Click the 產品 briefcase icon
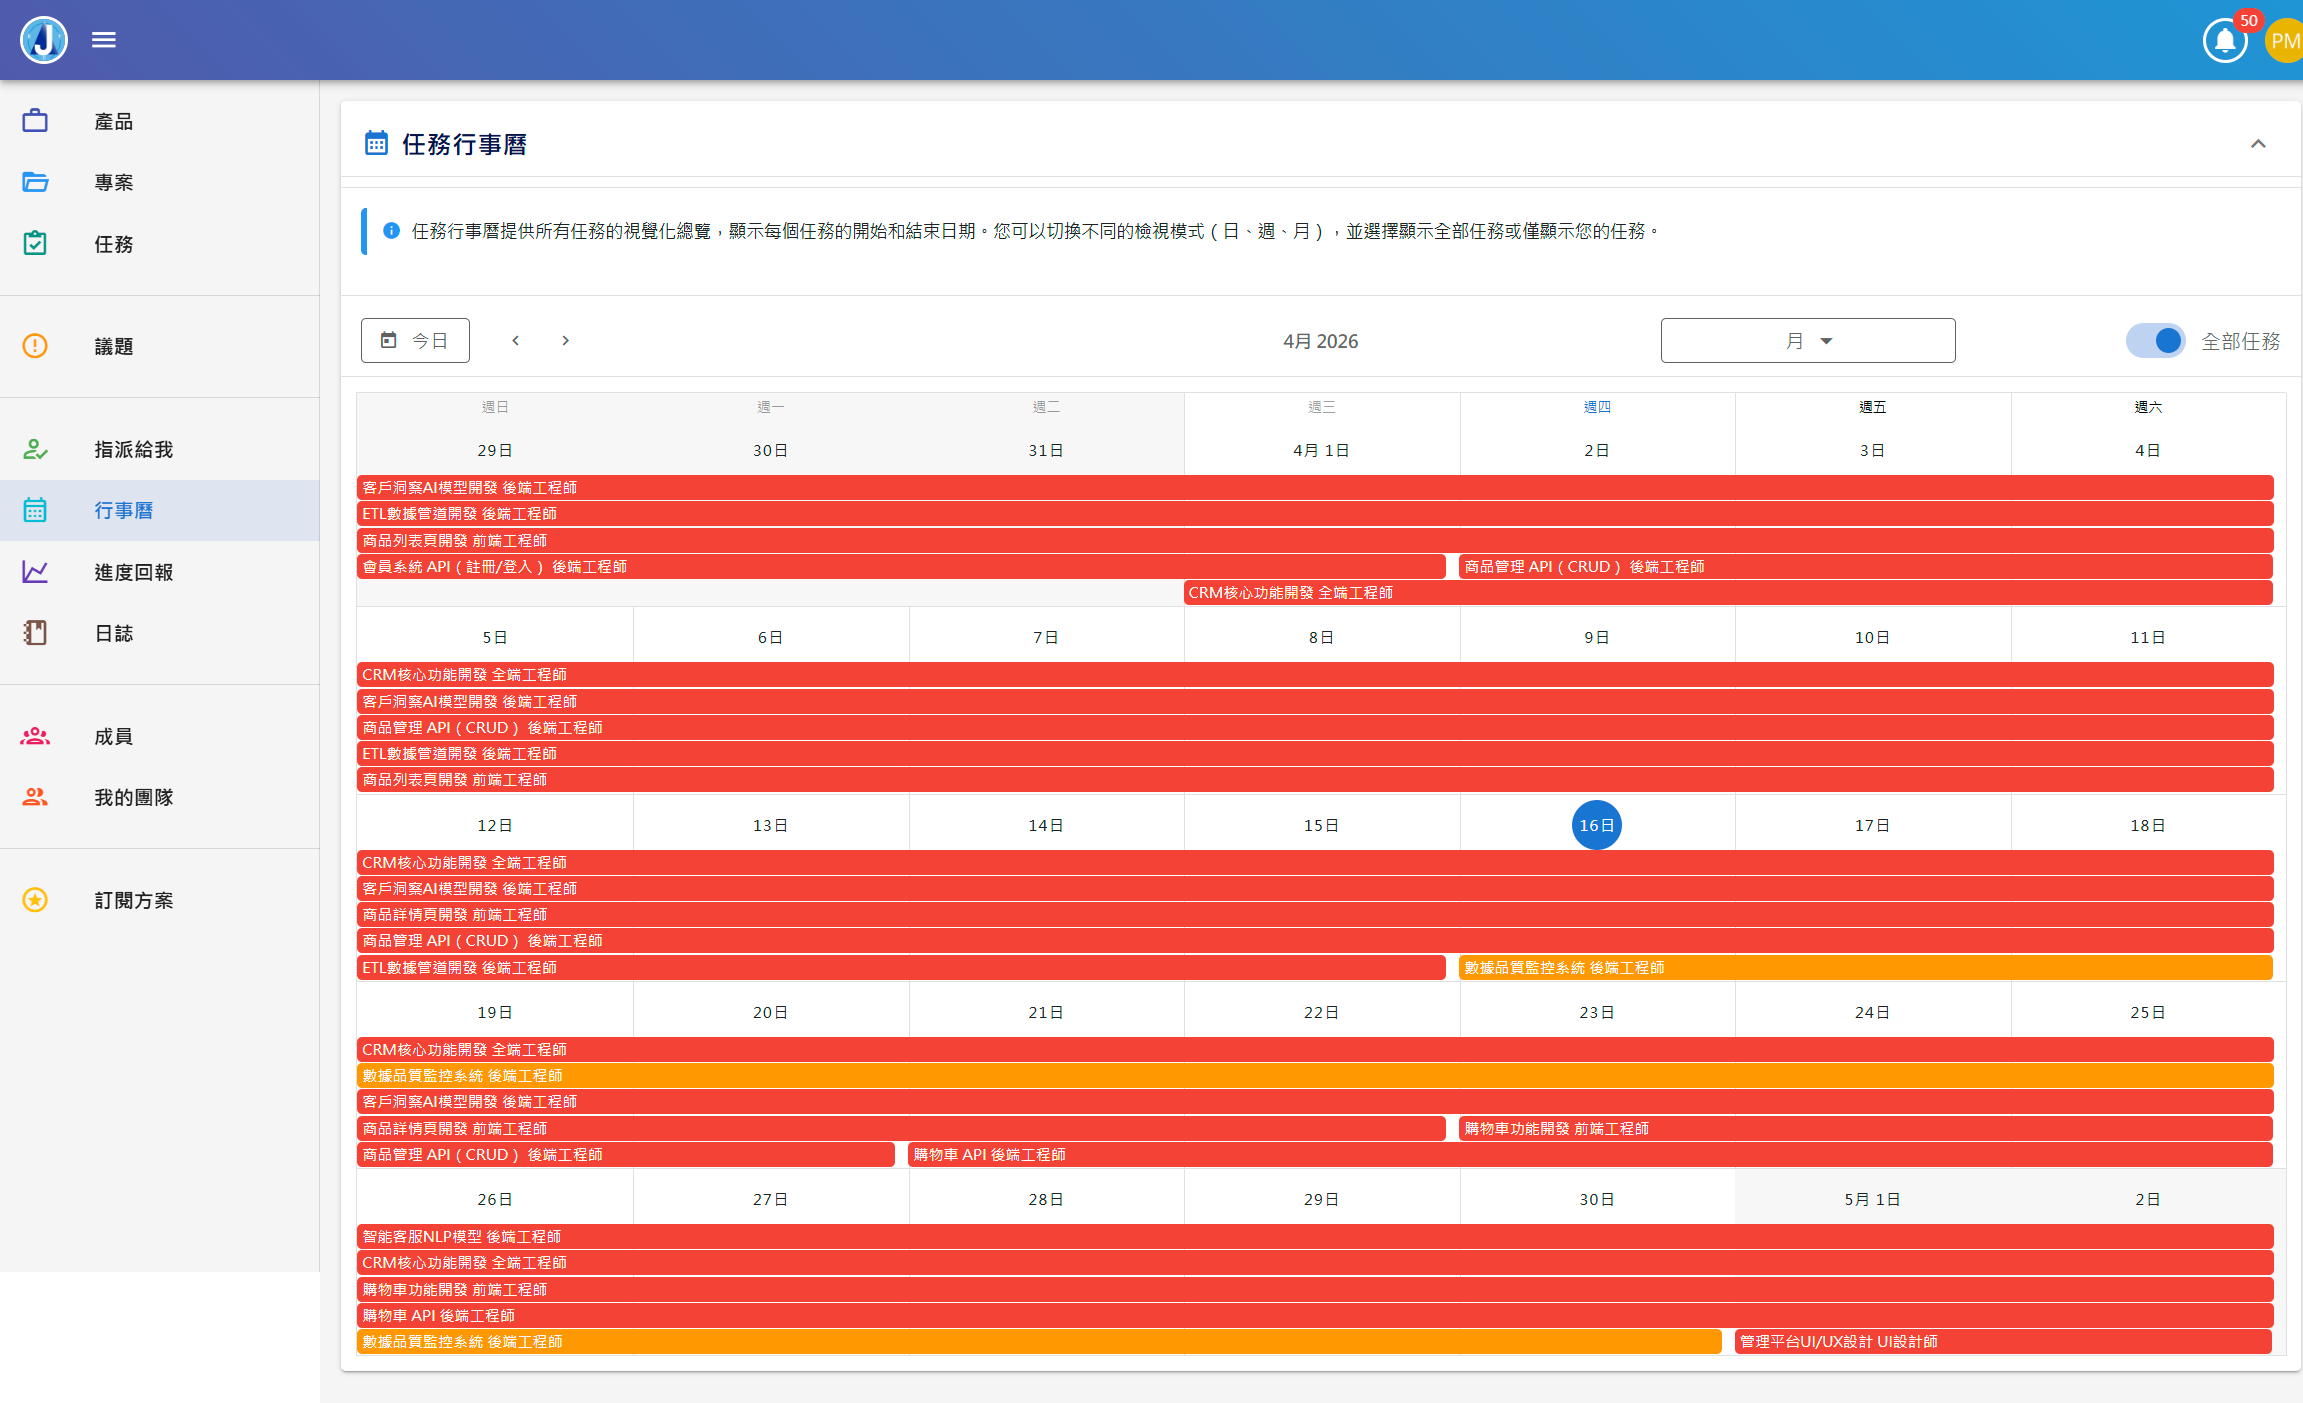This screenshot has width=2303, height=1403. 35,121
